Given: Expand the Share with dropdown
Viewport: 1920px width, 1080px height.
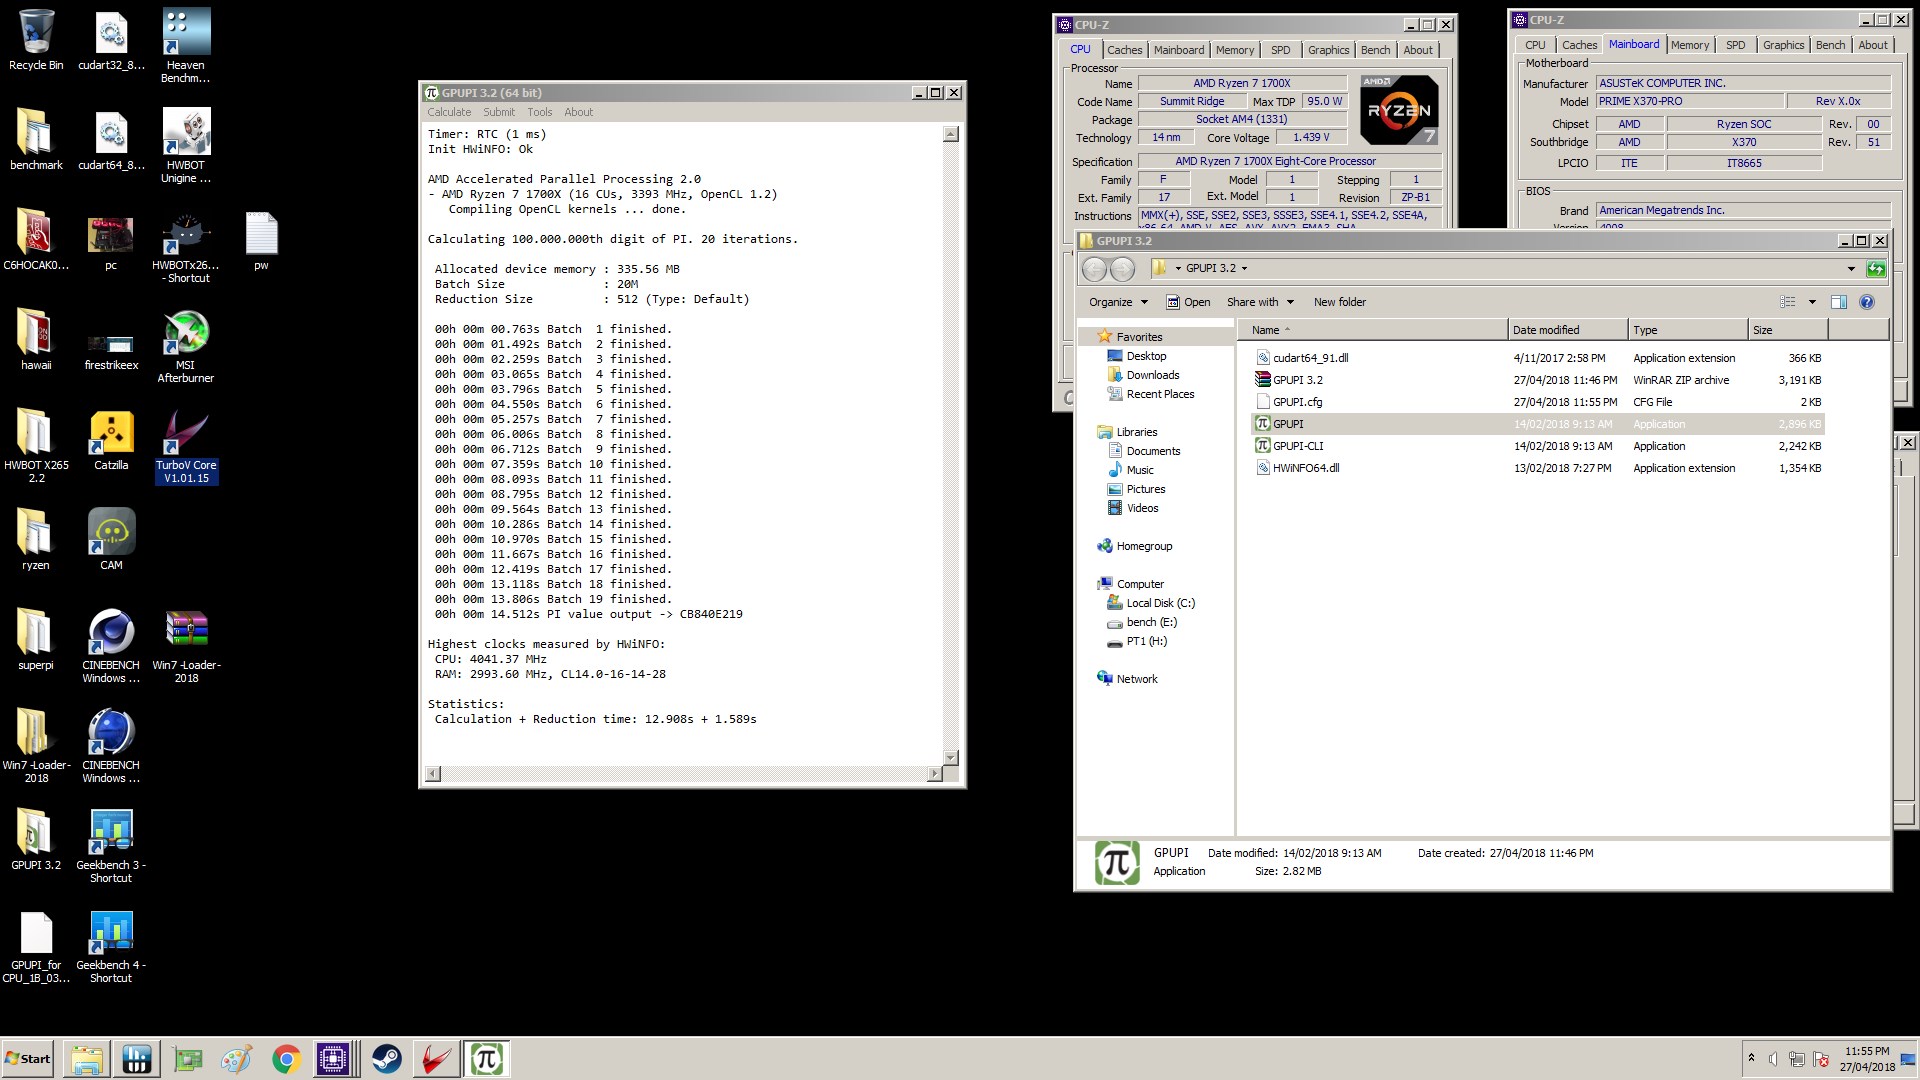Looking at the screenshot, I should click(x=1260, y=302).
